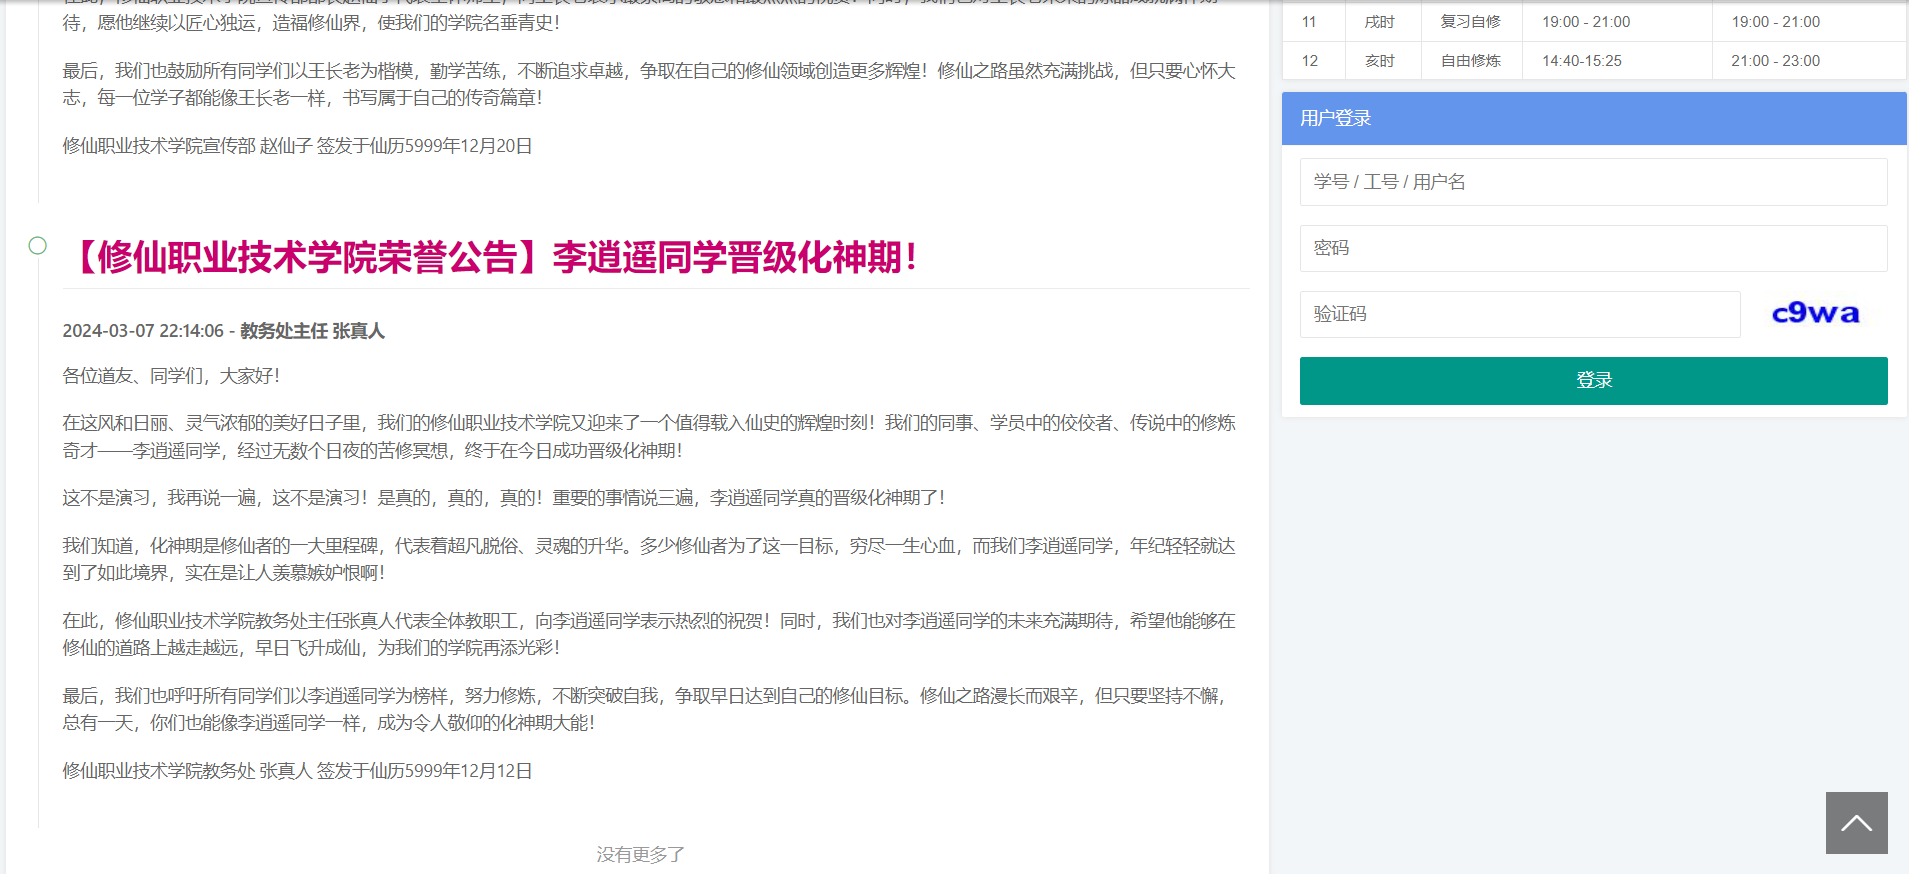This screenshot has height=874, width=1909.
Task: Focus the 学号 / 工号 / 用户名 input field
Action: 1593,182
